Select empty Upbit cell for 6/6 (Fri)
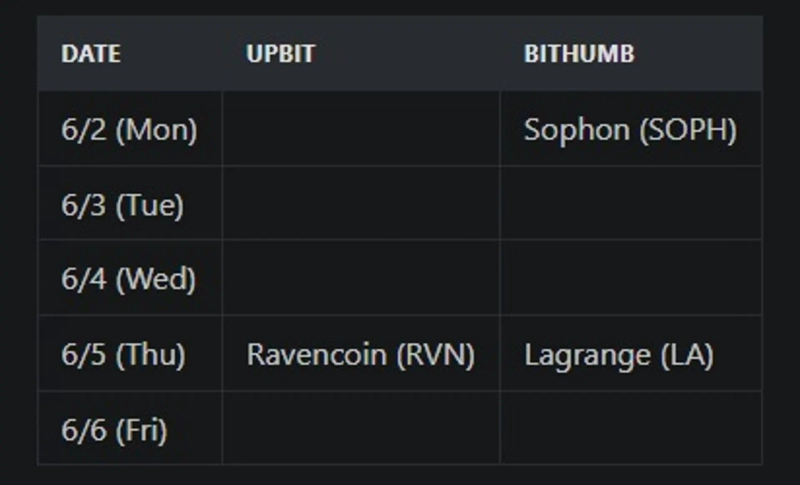 (x=361, y=431)
